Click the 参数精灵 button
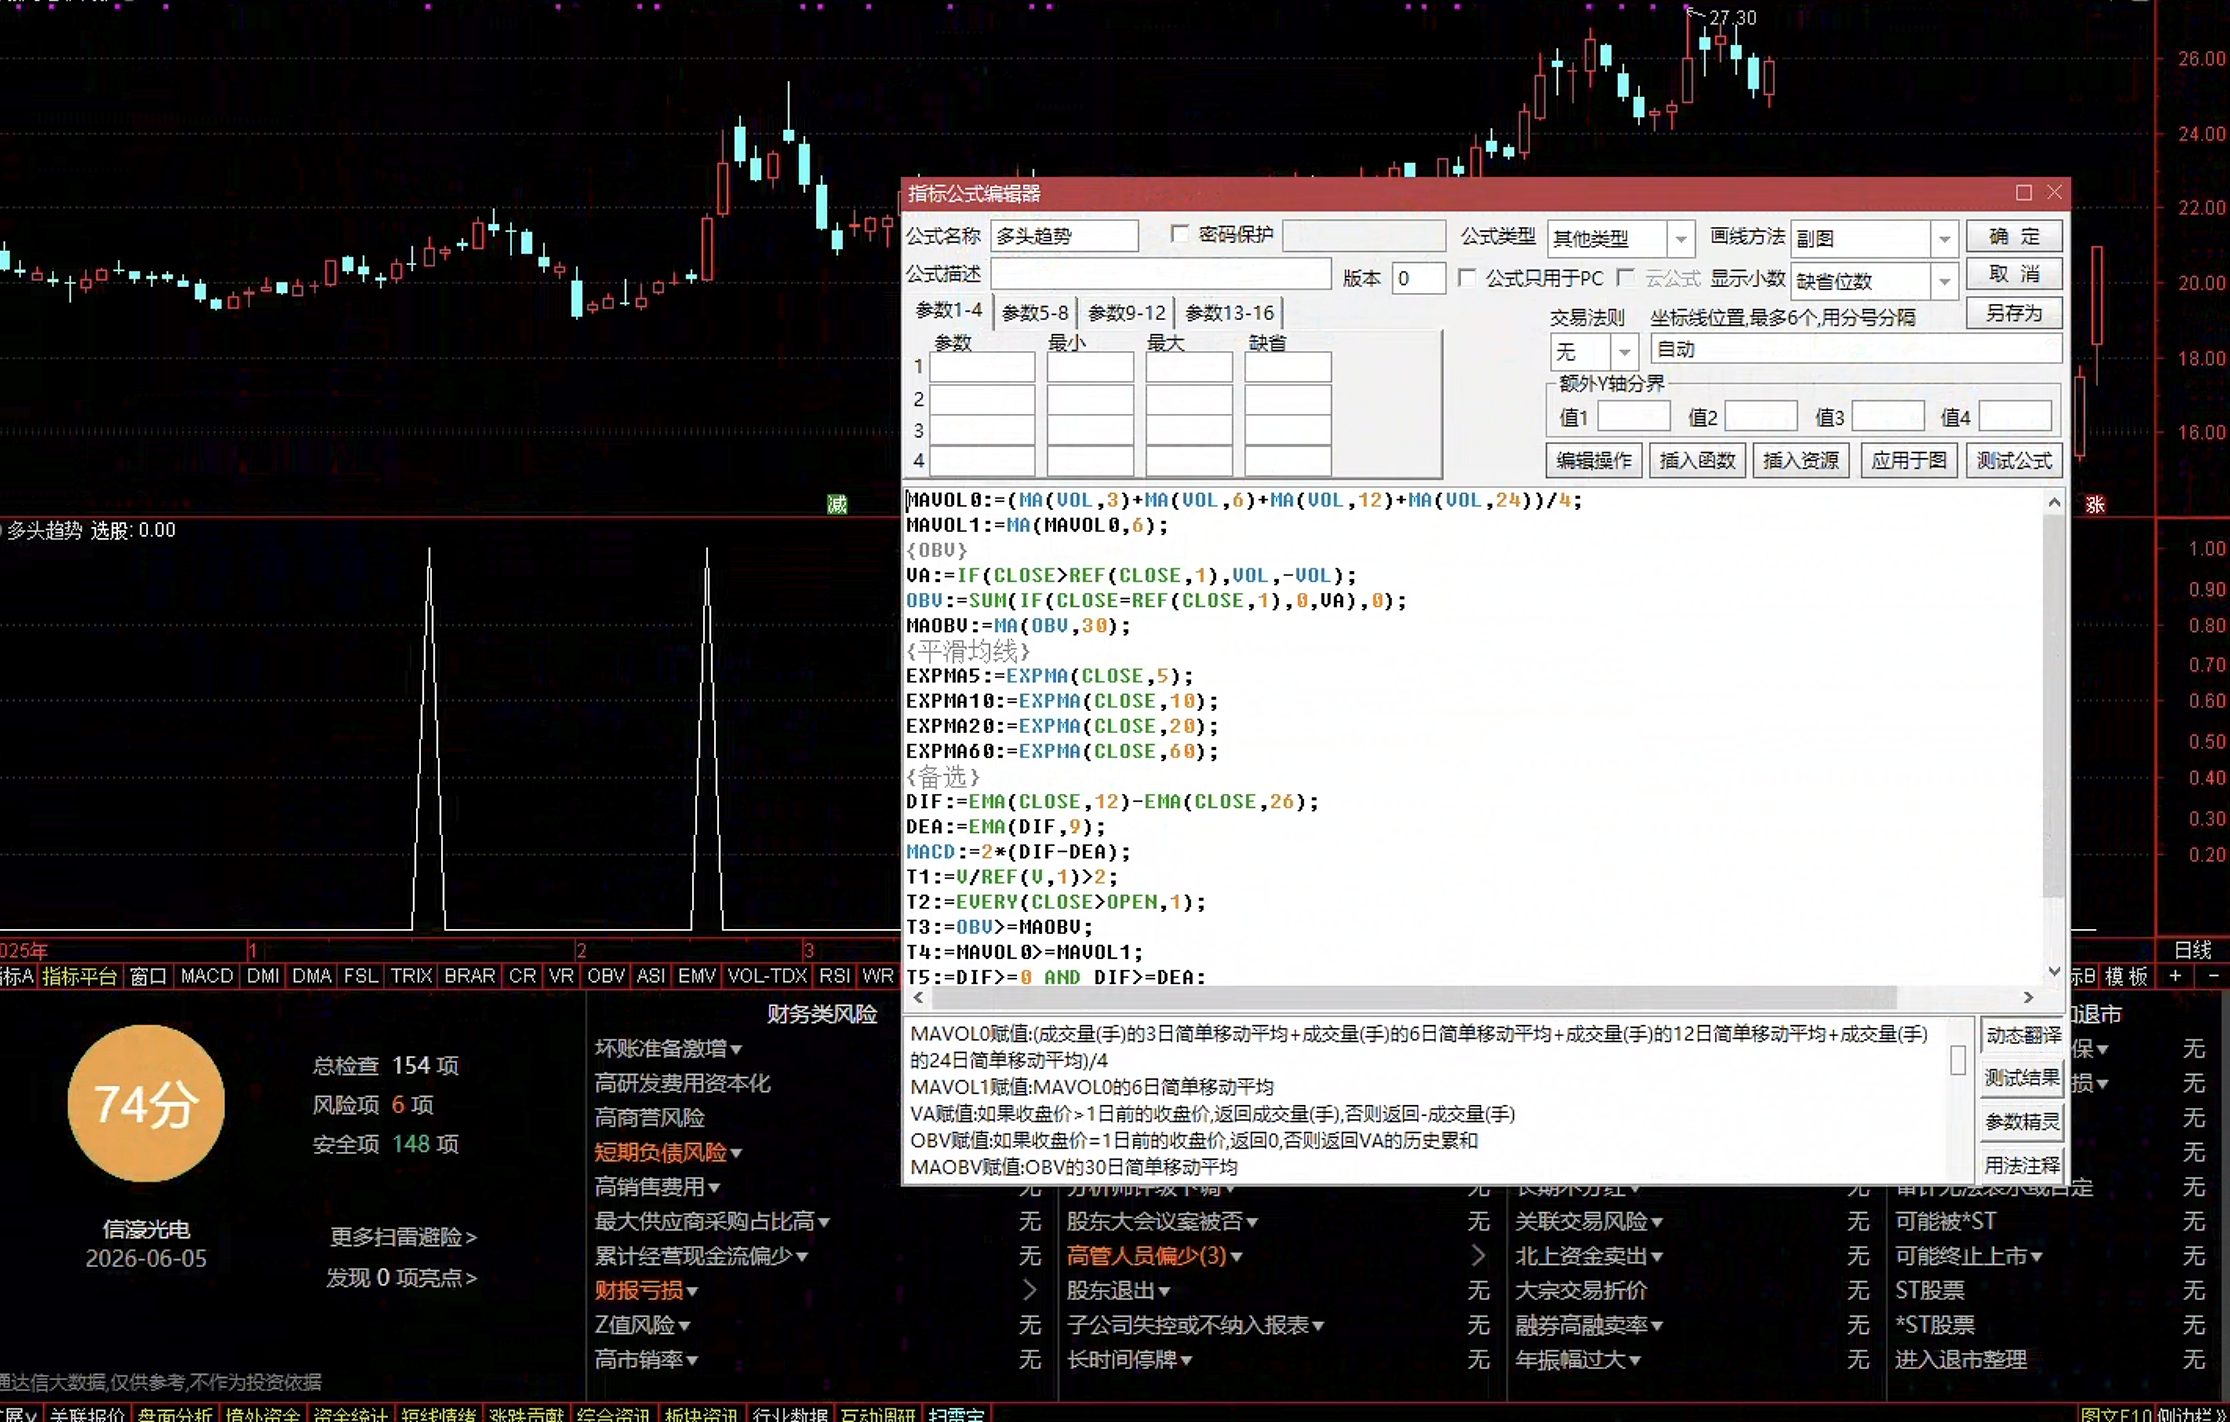The image size is (2230, 1422). tap(2022, 1122)
